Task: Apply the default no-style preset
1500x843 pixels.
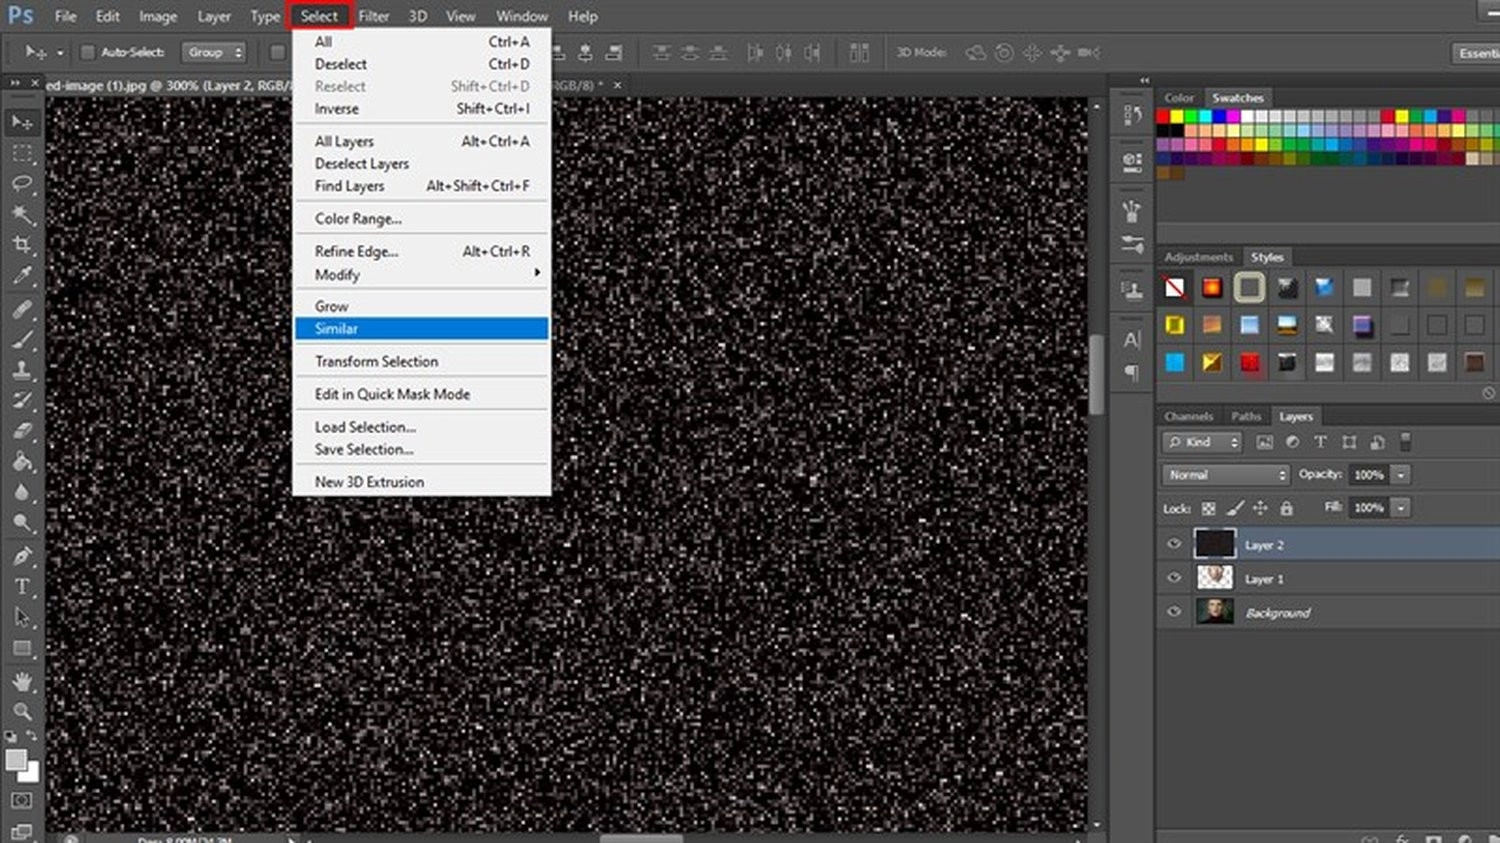Action: coord(1175,288)
